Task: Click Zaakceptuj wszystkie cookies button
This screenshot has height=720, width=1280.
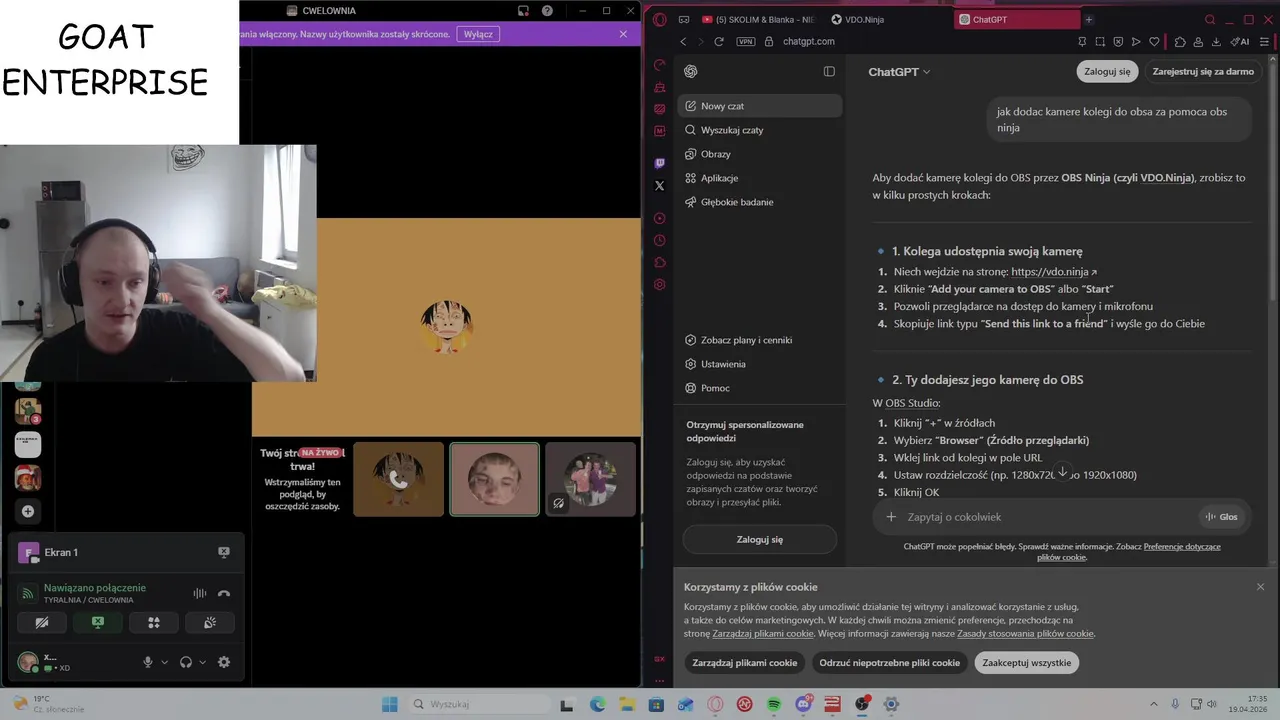Action: tap(1026, 663)
